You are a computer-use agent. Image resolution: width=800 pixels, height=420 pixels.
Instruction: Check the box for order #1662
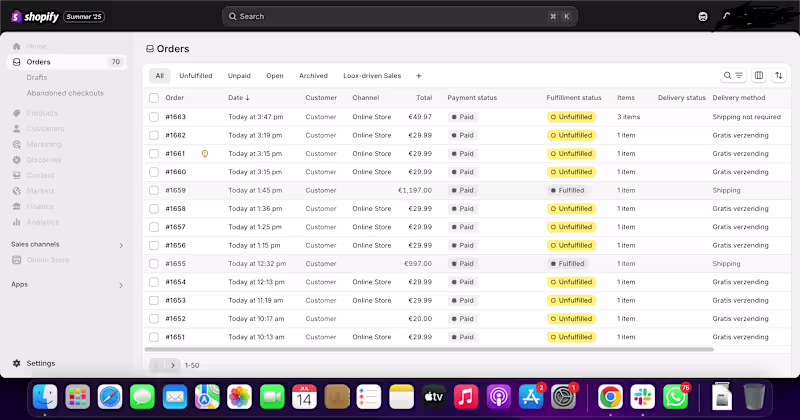(154, 135)
